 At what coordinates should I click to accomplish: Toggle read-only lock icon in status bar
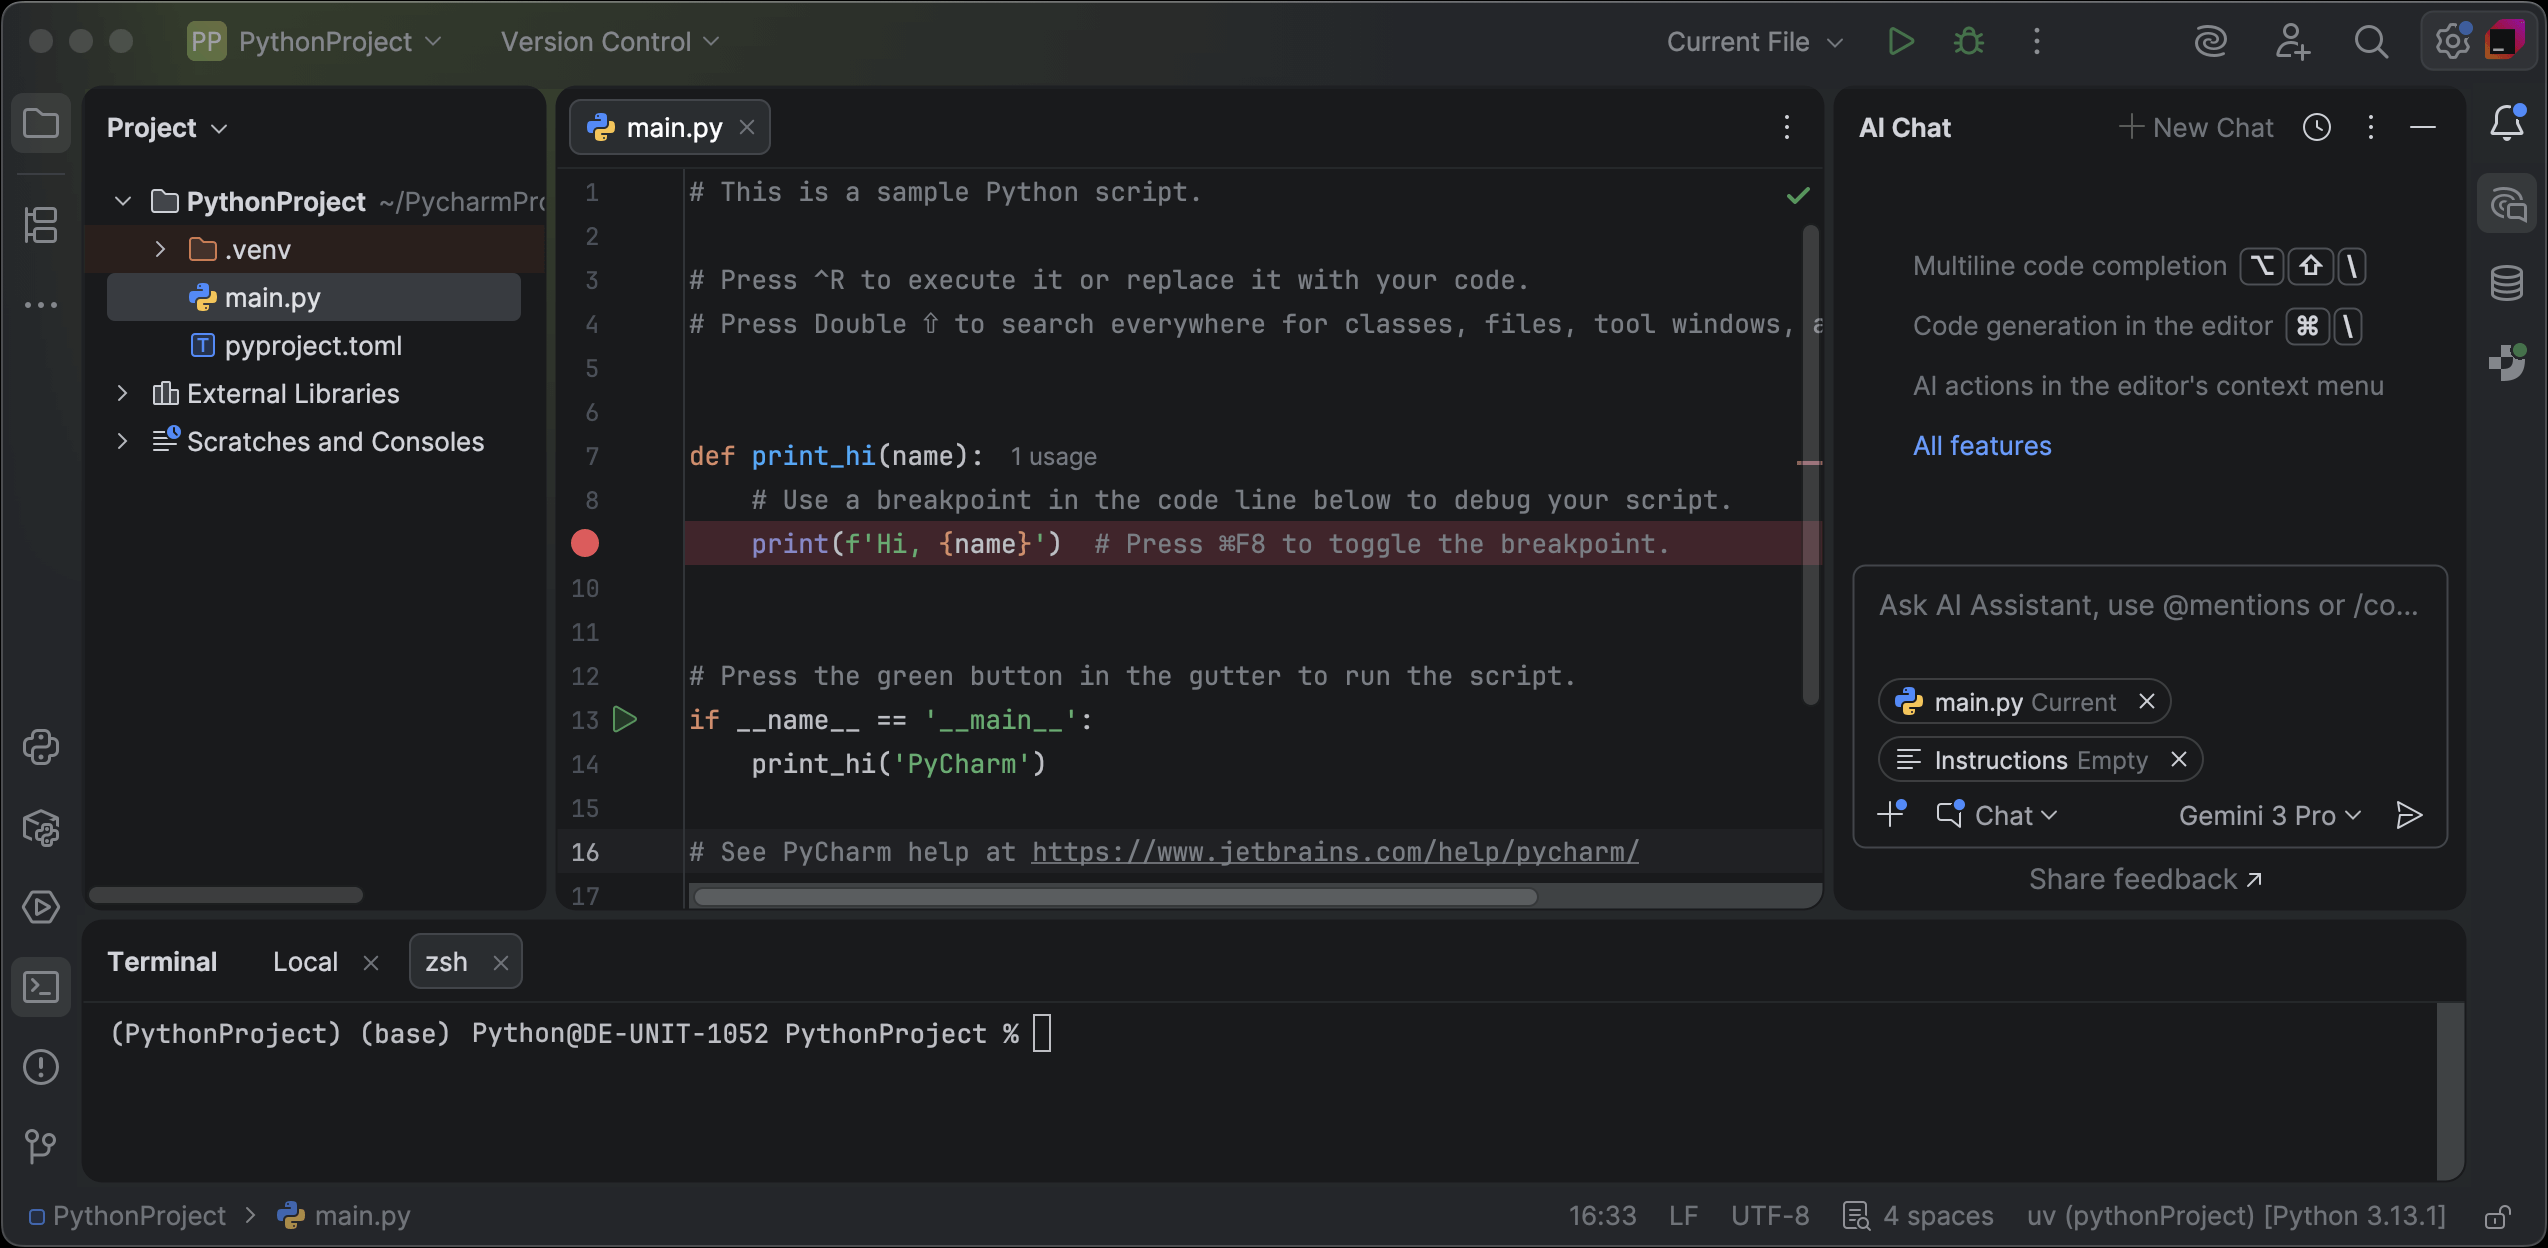pyautogui.click(x=2496, y=1217)
